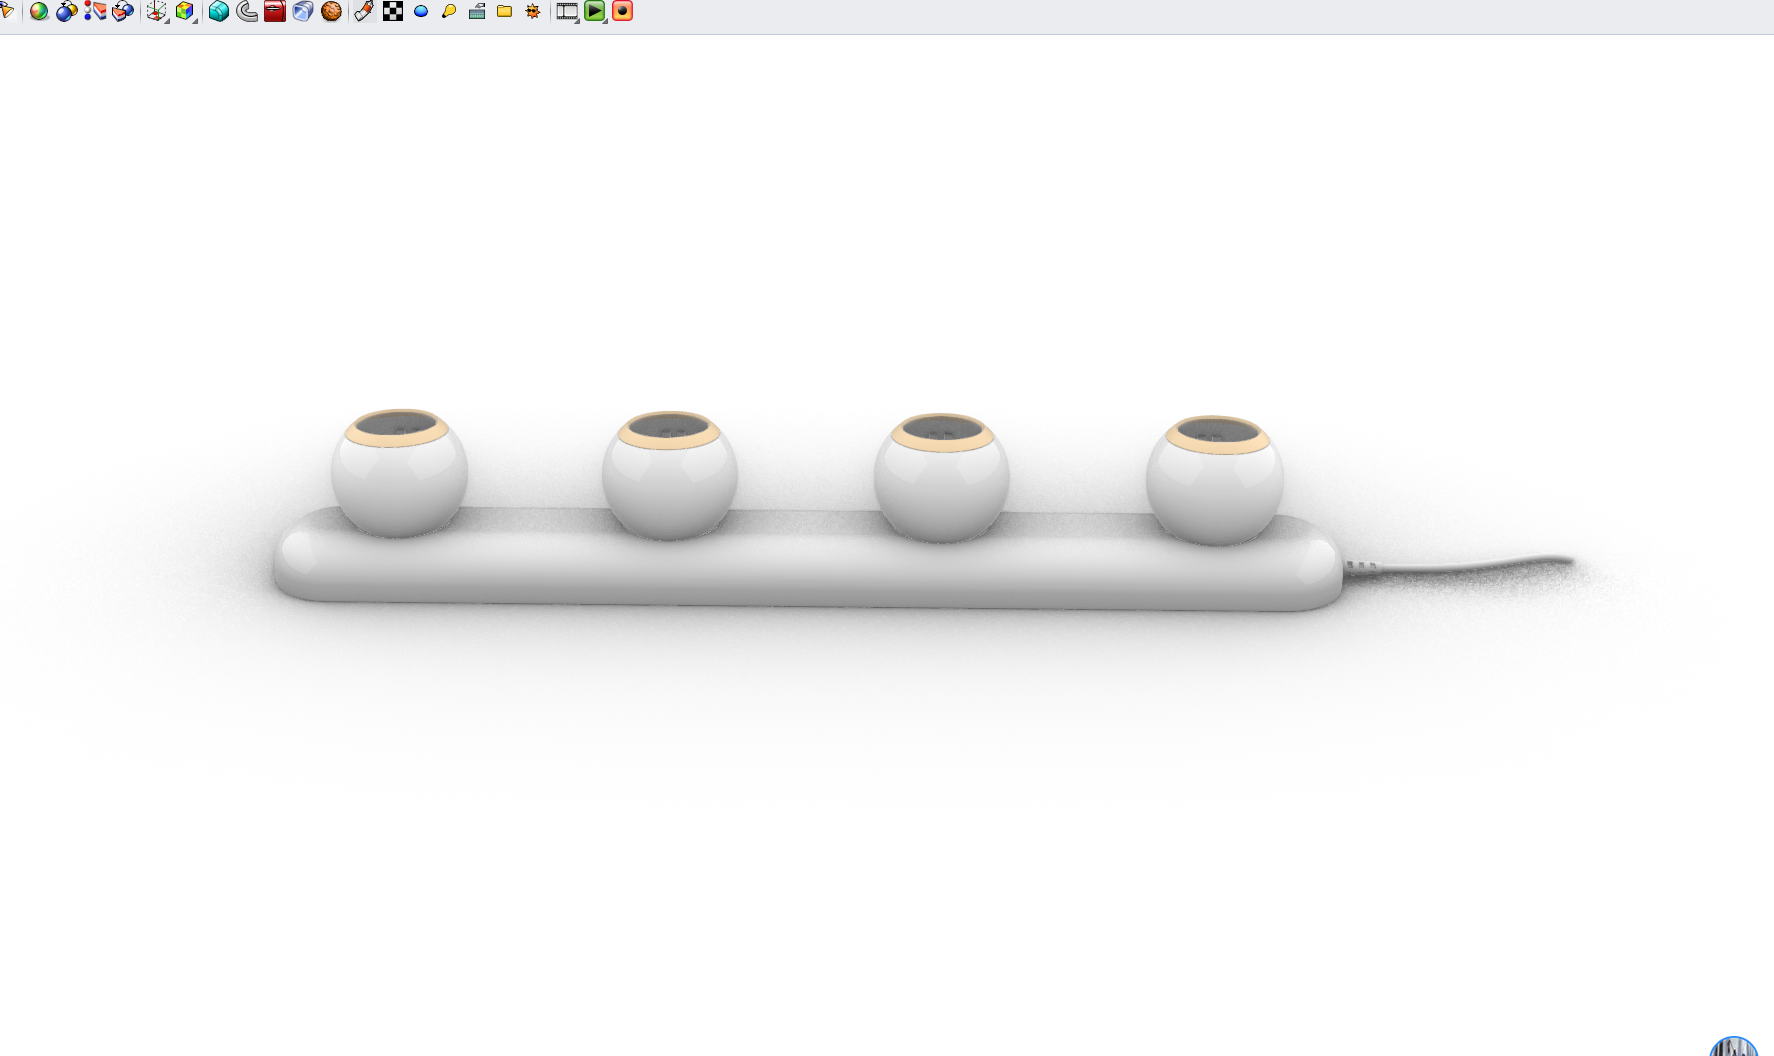The image size is (1774, 1056).
Task: Click the orange record button
Action: (x=622, y=12)
